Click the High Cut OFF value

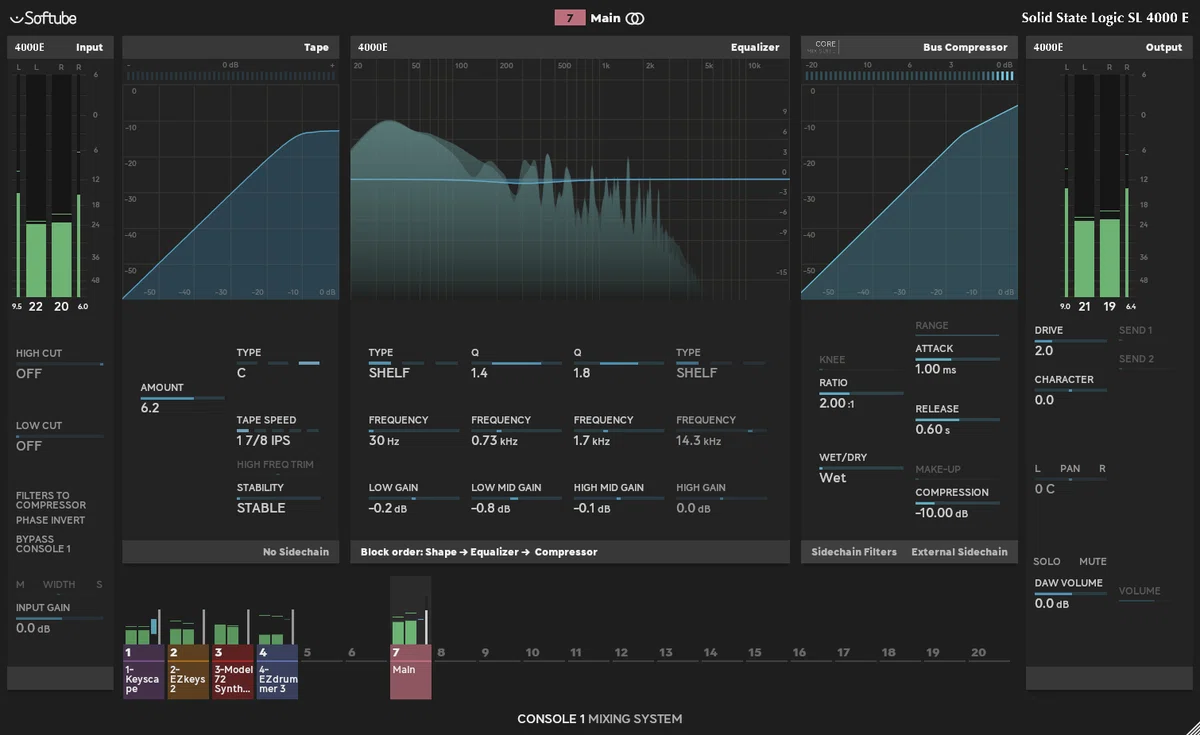(x=29, y=374)
